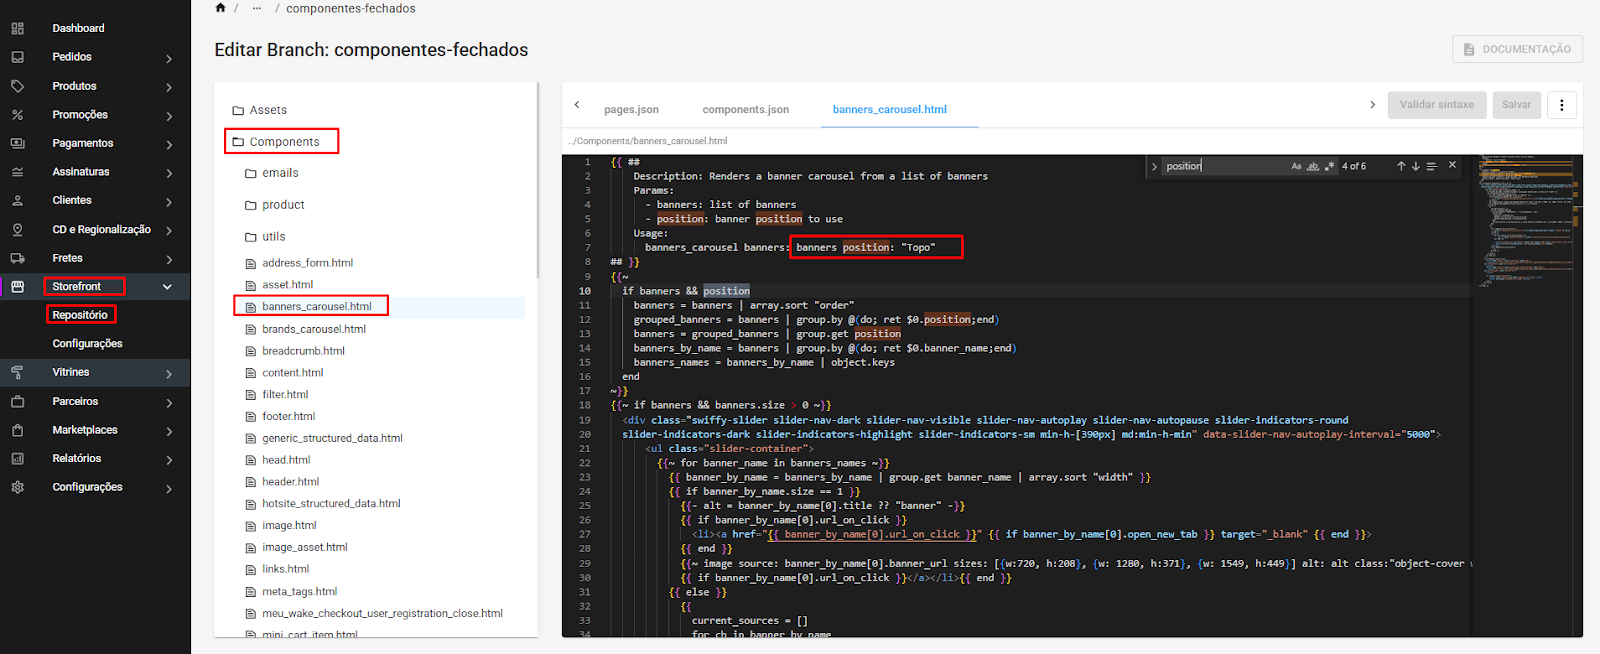The height and width of the screenshot is (654, 1600).
Task: Expand the Produtos submenu chevron
Action: [169, 88]
